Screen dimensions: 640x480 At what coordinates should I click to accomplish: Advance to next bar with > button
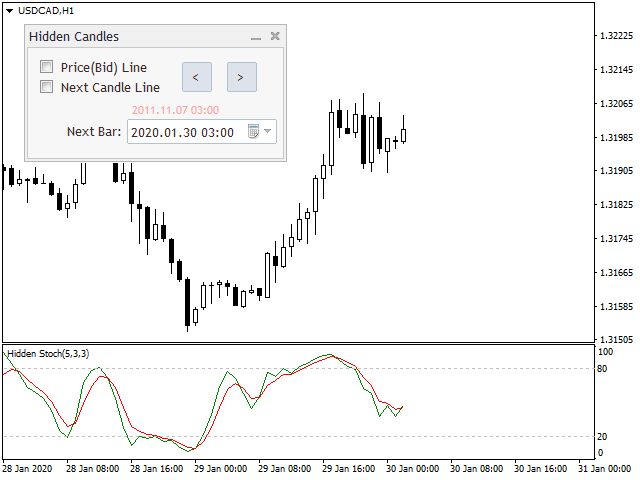[242, 77]
